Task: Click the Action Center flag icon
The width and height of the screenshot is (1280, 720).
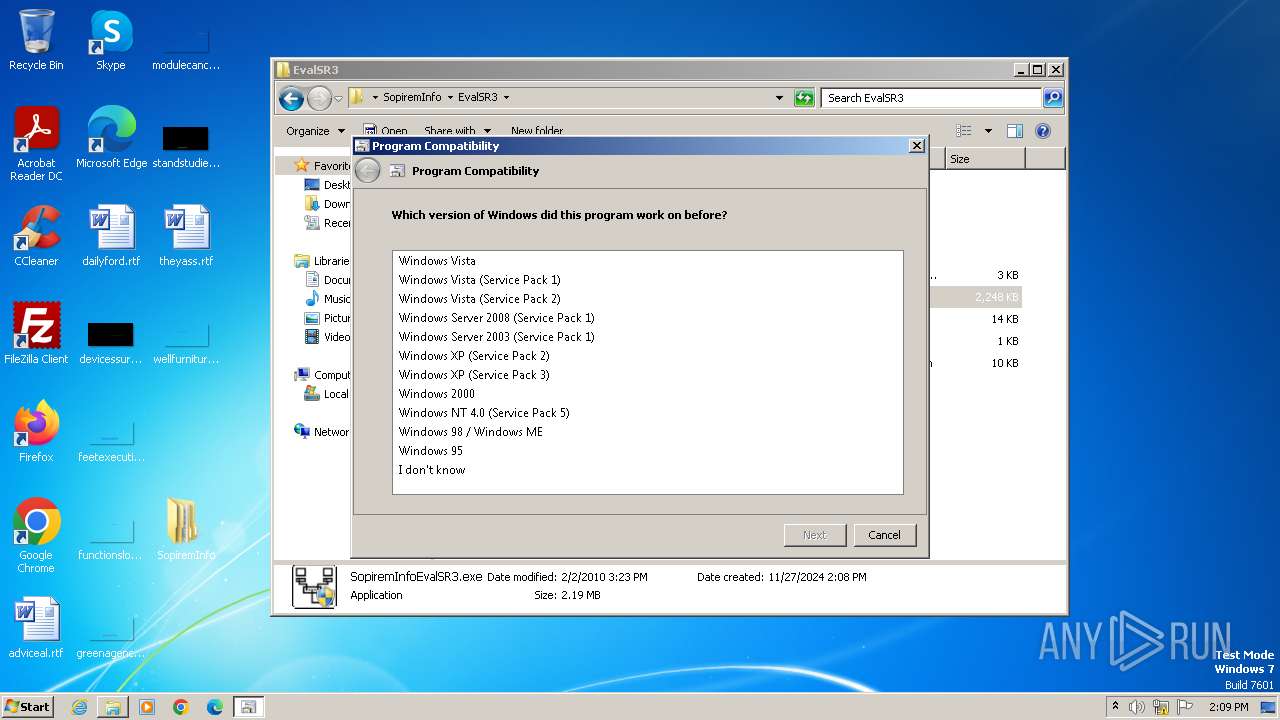Action: (x=1184, y=707)
